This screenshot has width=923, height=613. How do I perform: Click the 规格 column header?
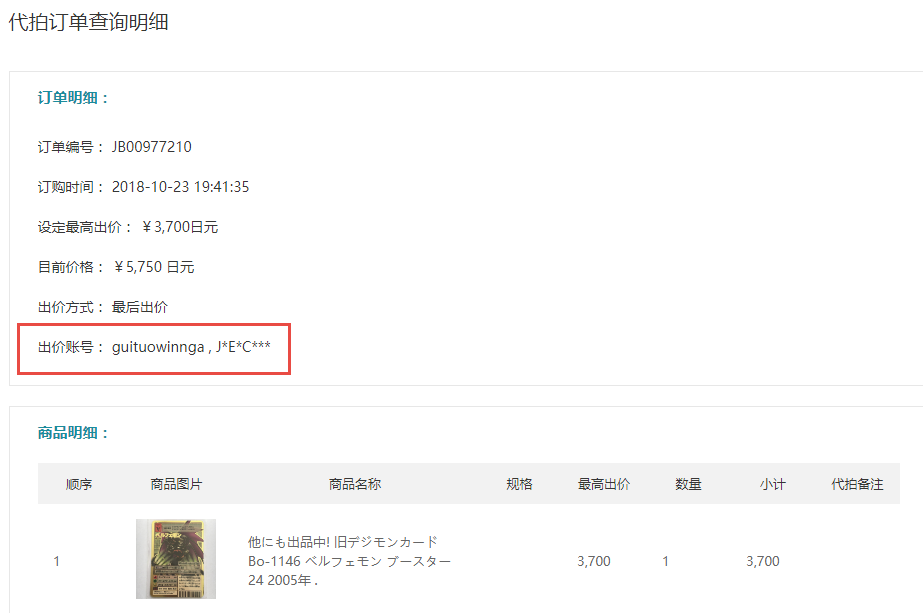(x=519, y=484)
